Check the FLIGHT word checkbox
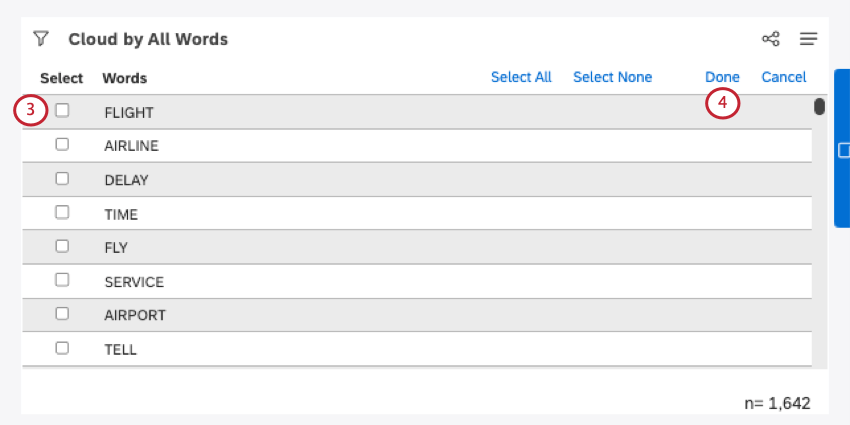This screenshot has width=850, height=425. 62,111
